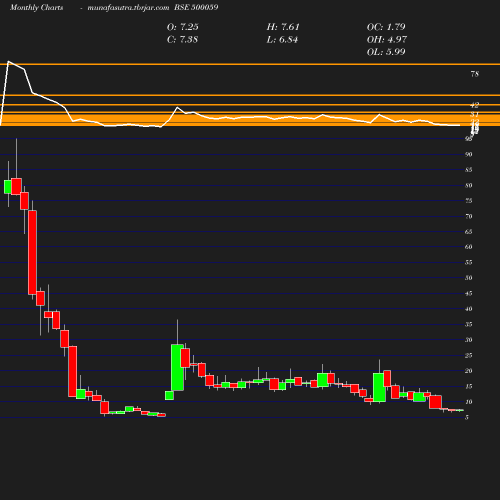Select the 45 price axis label
Screen dimensions: 500x500
(x=469, y=294)
